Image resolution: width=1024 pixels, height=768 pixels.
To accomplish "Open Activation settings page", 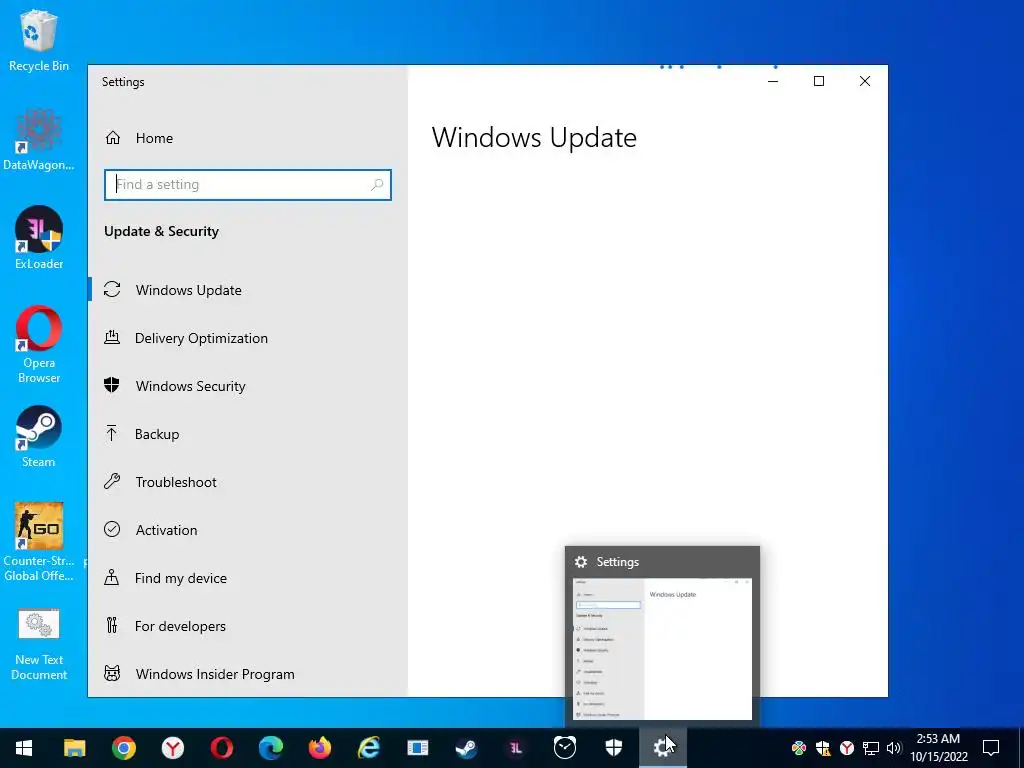I will click(248, 530).
